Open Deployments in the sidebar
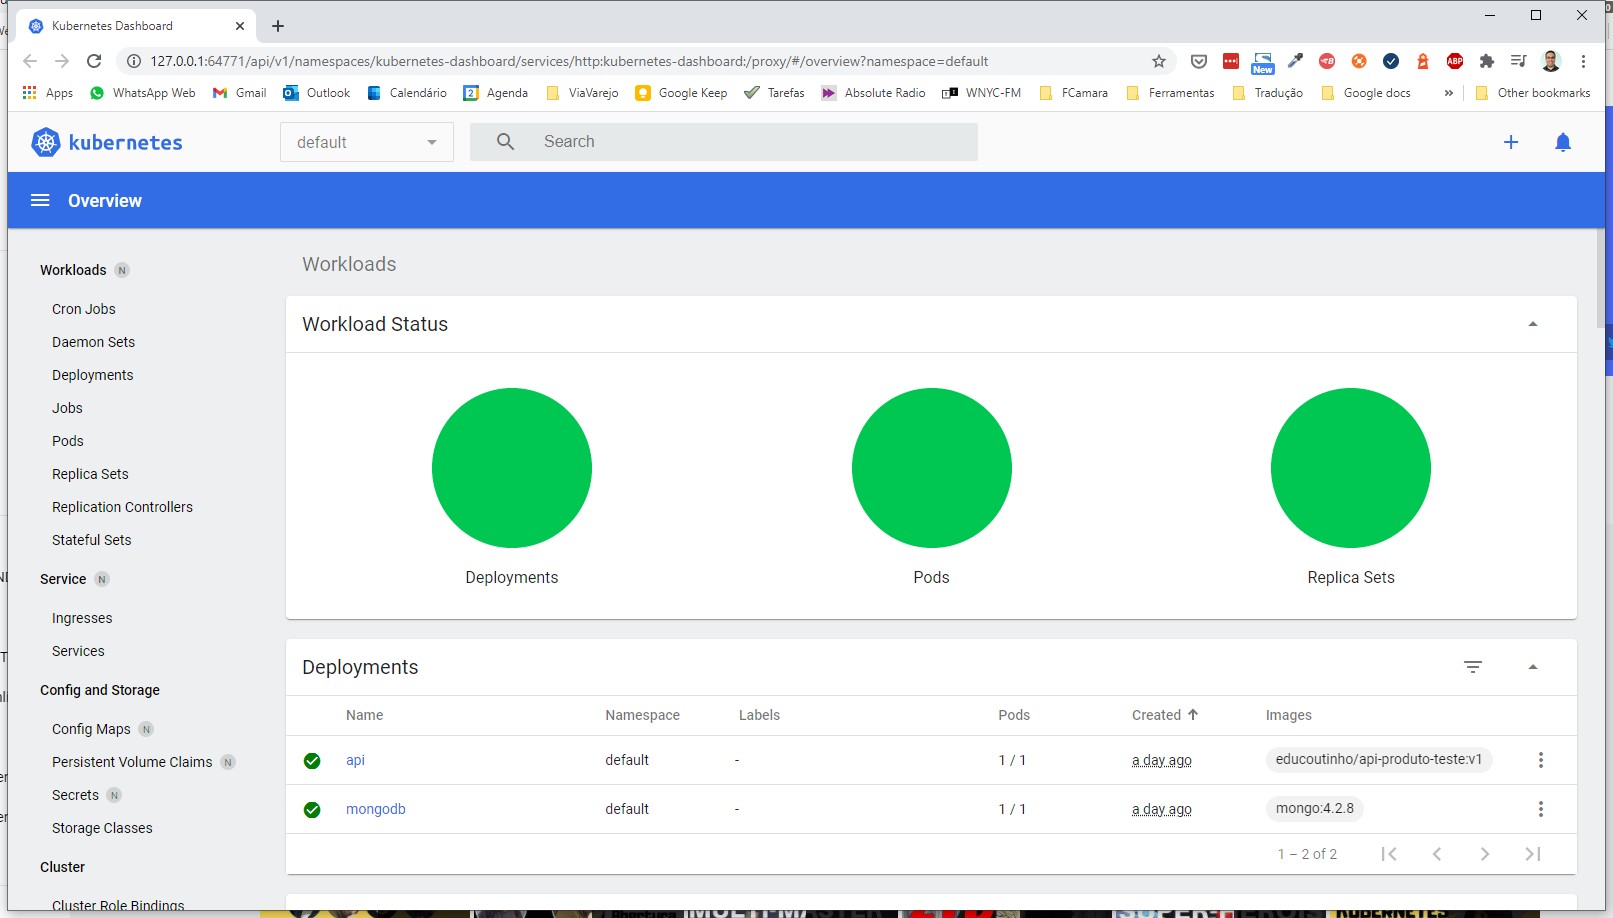Viewport: 1613px width, 918px height. click(92, 375)
